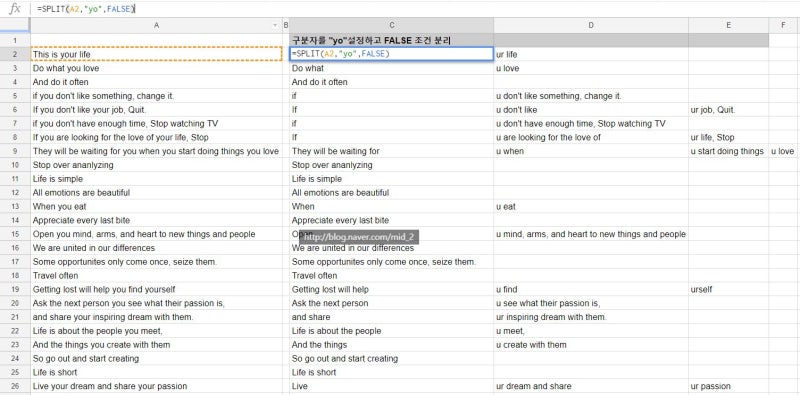This screenshot has width=800, height=395.
Task: Select column F header
Action: coord(783,25)
